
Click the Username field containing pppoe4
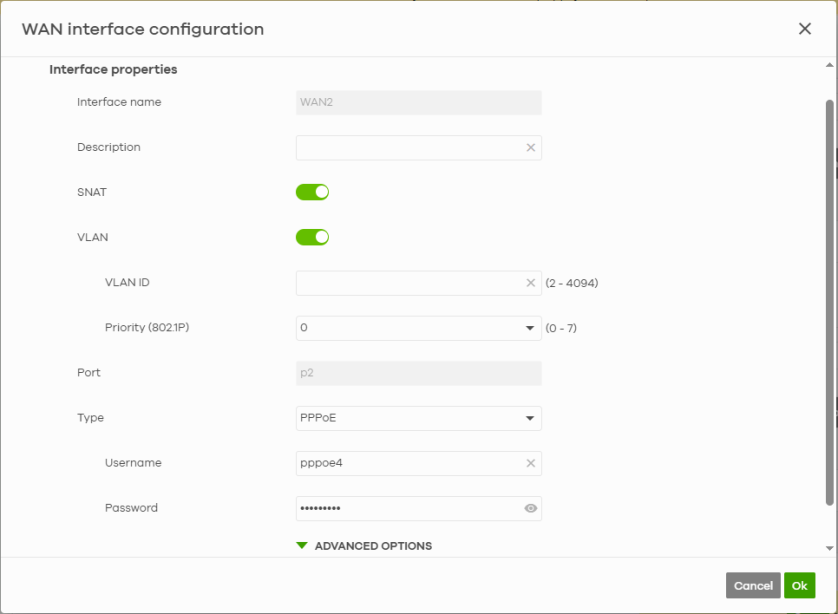[x=408, y=463]
